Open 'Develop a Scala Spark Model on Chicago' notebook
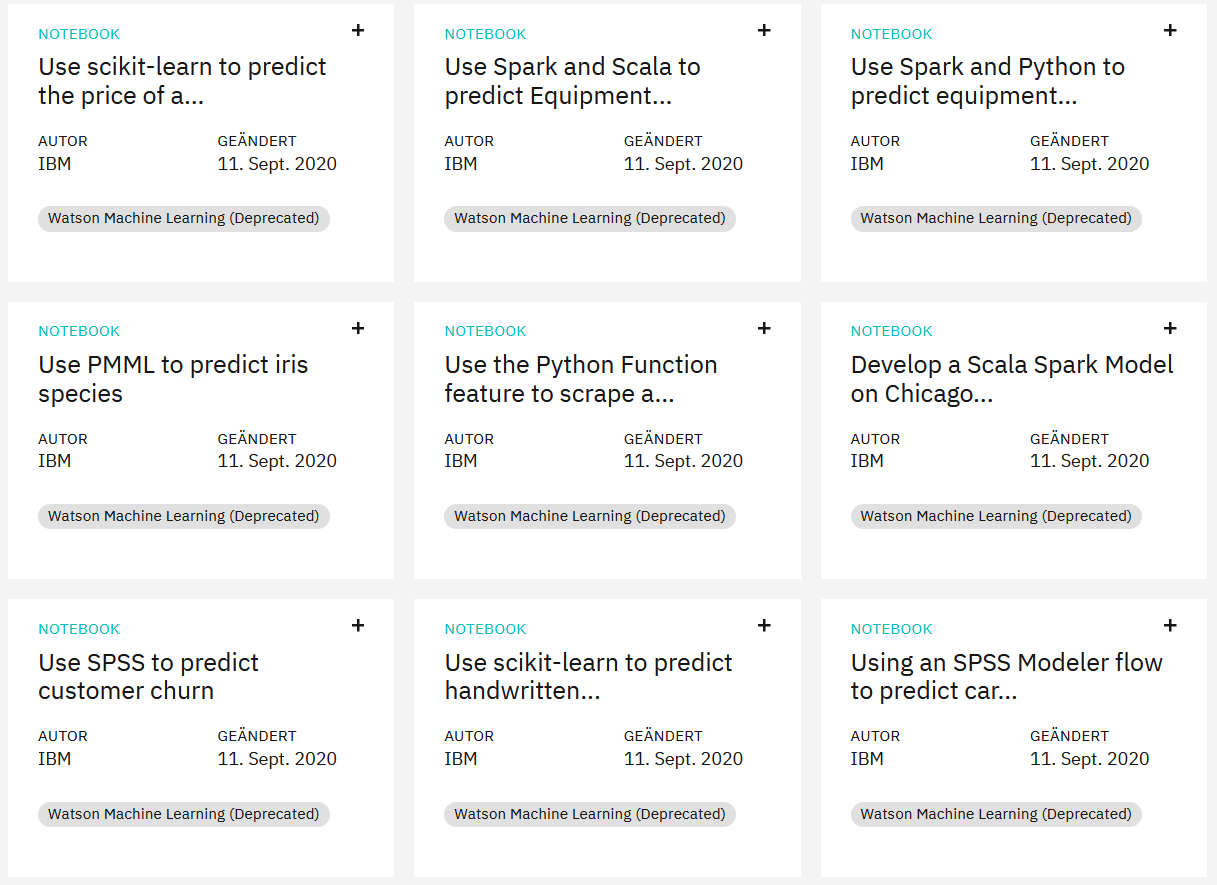Image resolution: width=1217 pixels, height=885 pixels. coord(1012,379)
